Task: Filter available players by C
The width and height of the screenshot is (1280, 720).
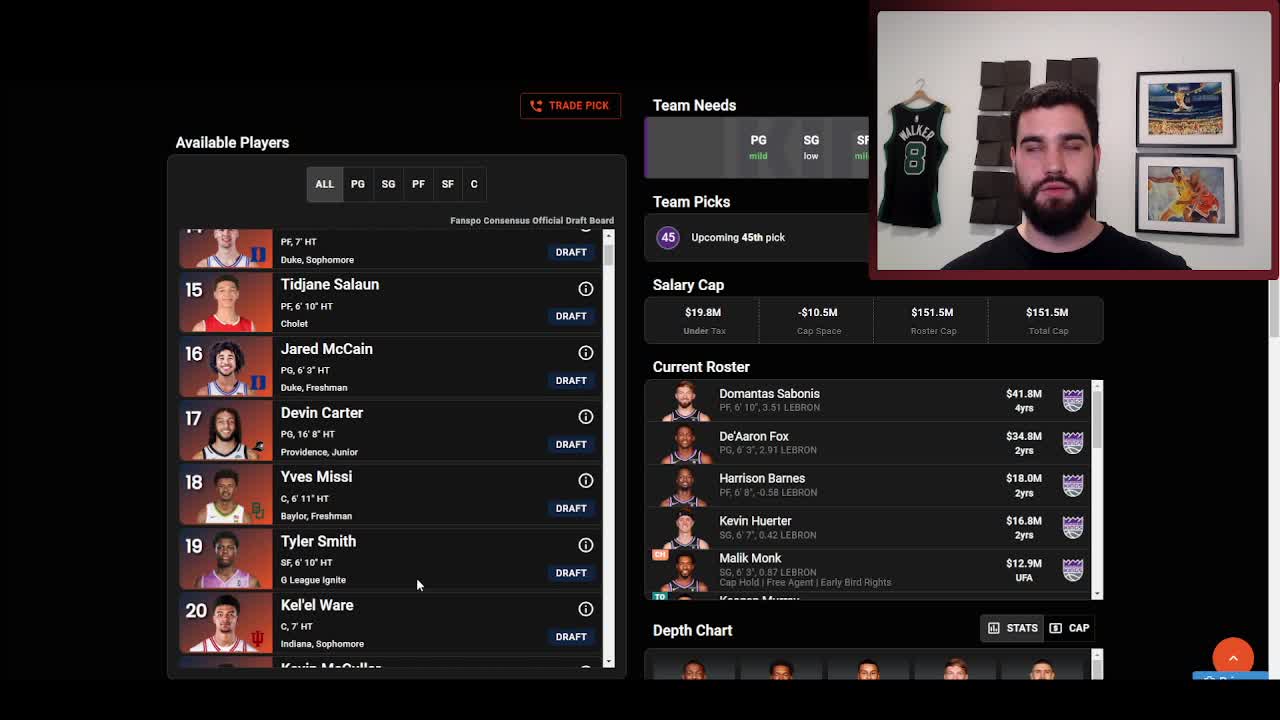Action: pos(474,184)
